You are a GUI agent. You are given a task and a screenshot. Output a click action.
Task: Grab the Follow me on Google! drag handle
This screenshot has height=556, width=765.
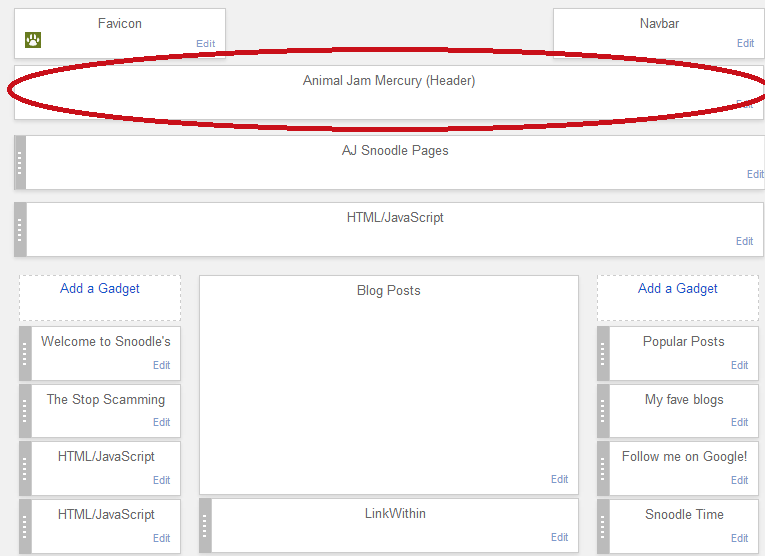click(603, 468)
